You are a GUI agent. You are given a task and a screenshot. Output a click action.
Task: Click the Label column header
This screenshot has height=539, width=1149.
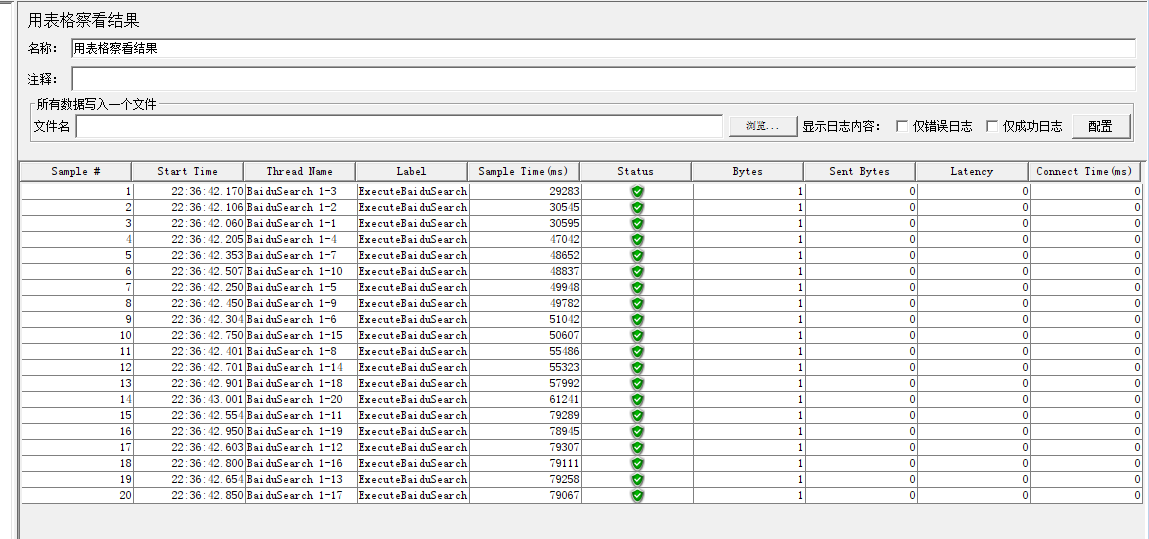click(411, 171)
